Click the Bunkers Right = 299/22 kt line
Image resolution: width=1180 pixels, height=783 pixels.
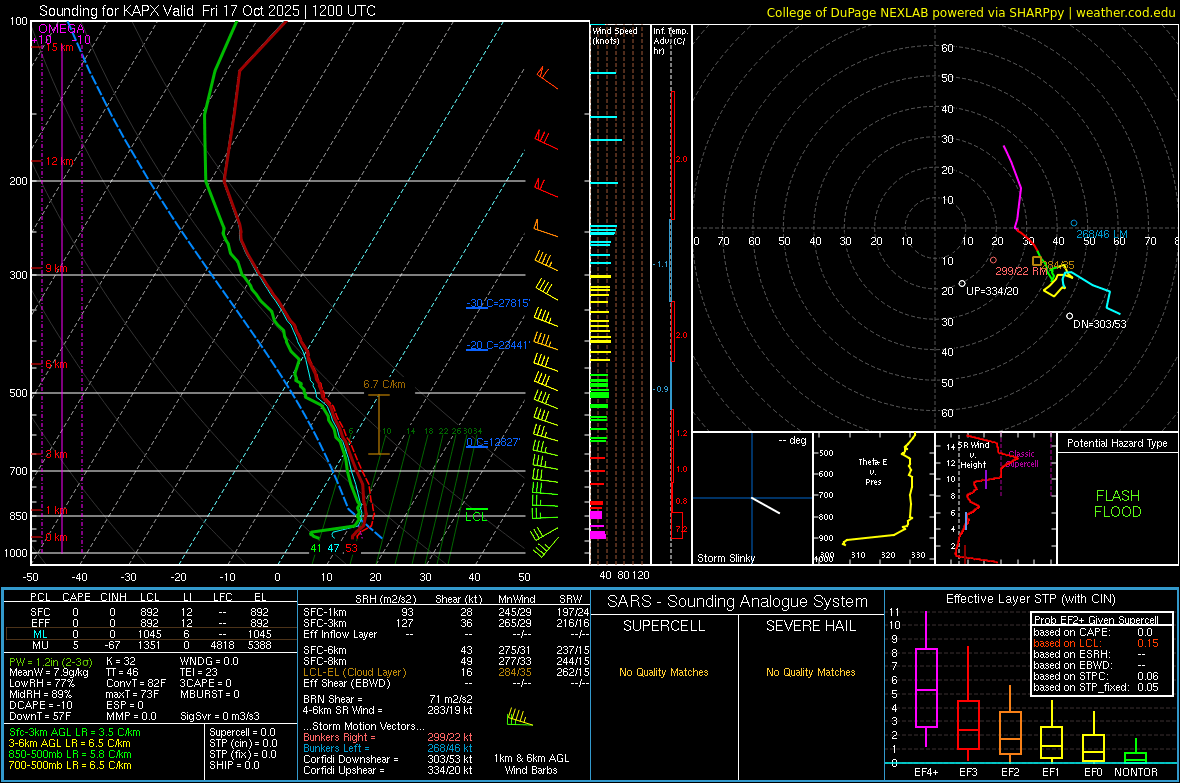pyautogui.click(x=388, y=737)
